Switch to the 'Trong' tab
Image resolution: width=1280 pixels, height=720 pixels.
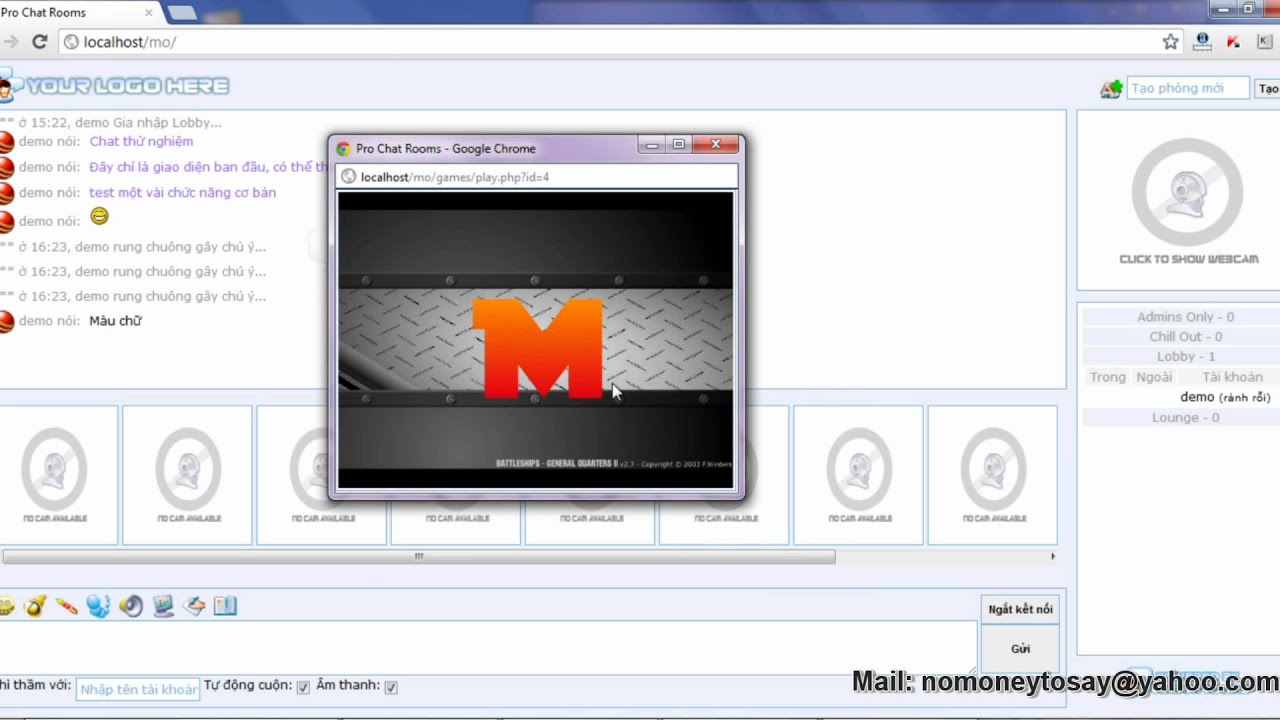pos(1108,377)
